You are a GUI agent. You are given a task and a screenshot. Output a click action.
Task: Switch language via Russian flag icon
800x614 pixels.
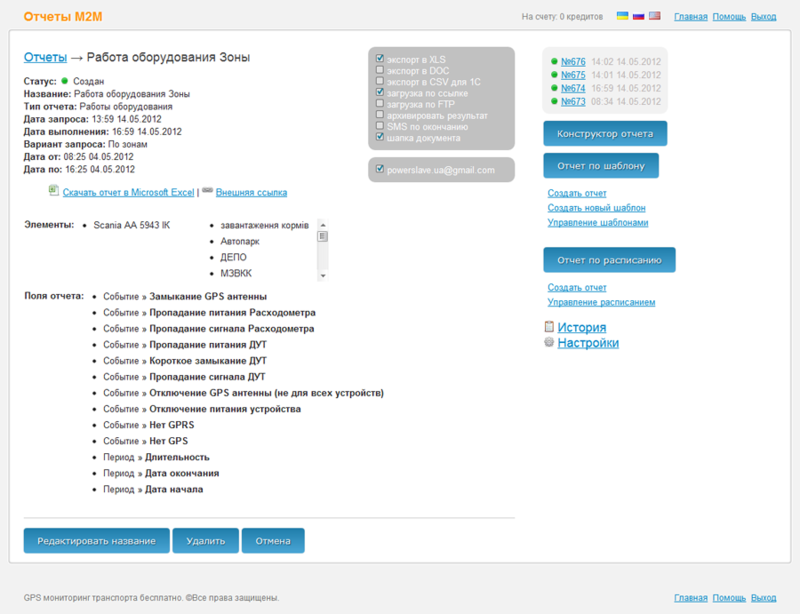pyautogui.click(x=638, y=16)
